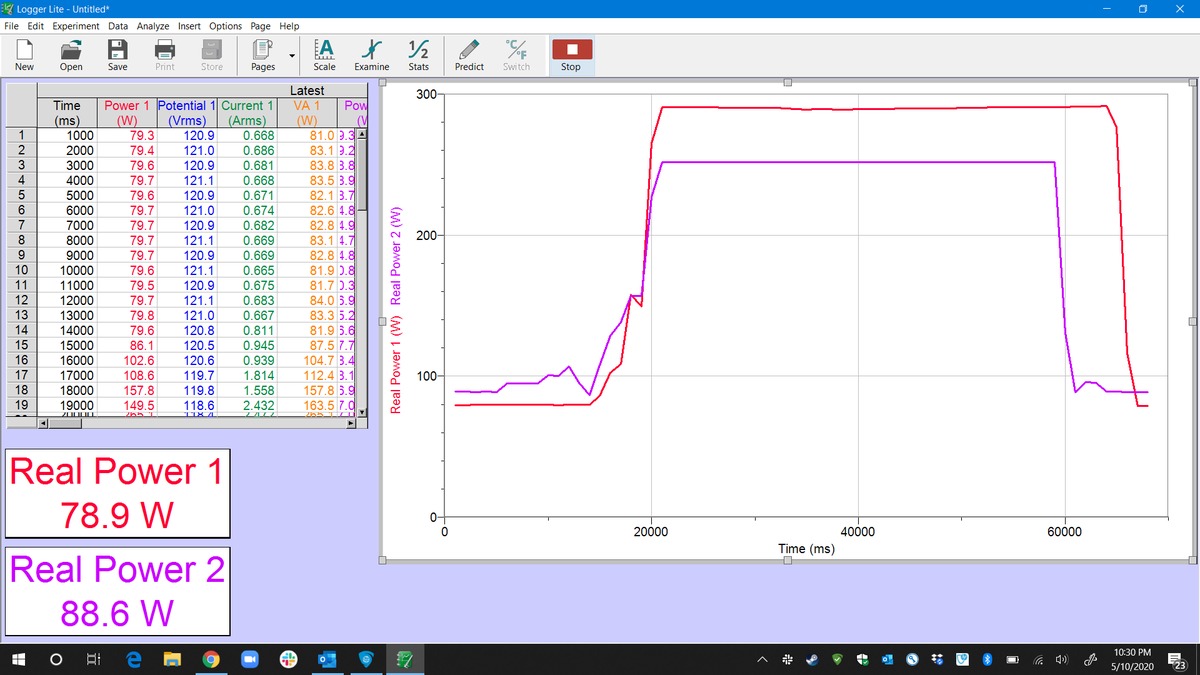Click the Time (ms) x-axis label
The image size is (1200, 675).
coord(806,549)
